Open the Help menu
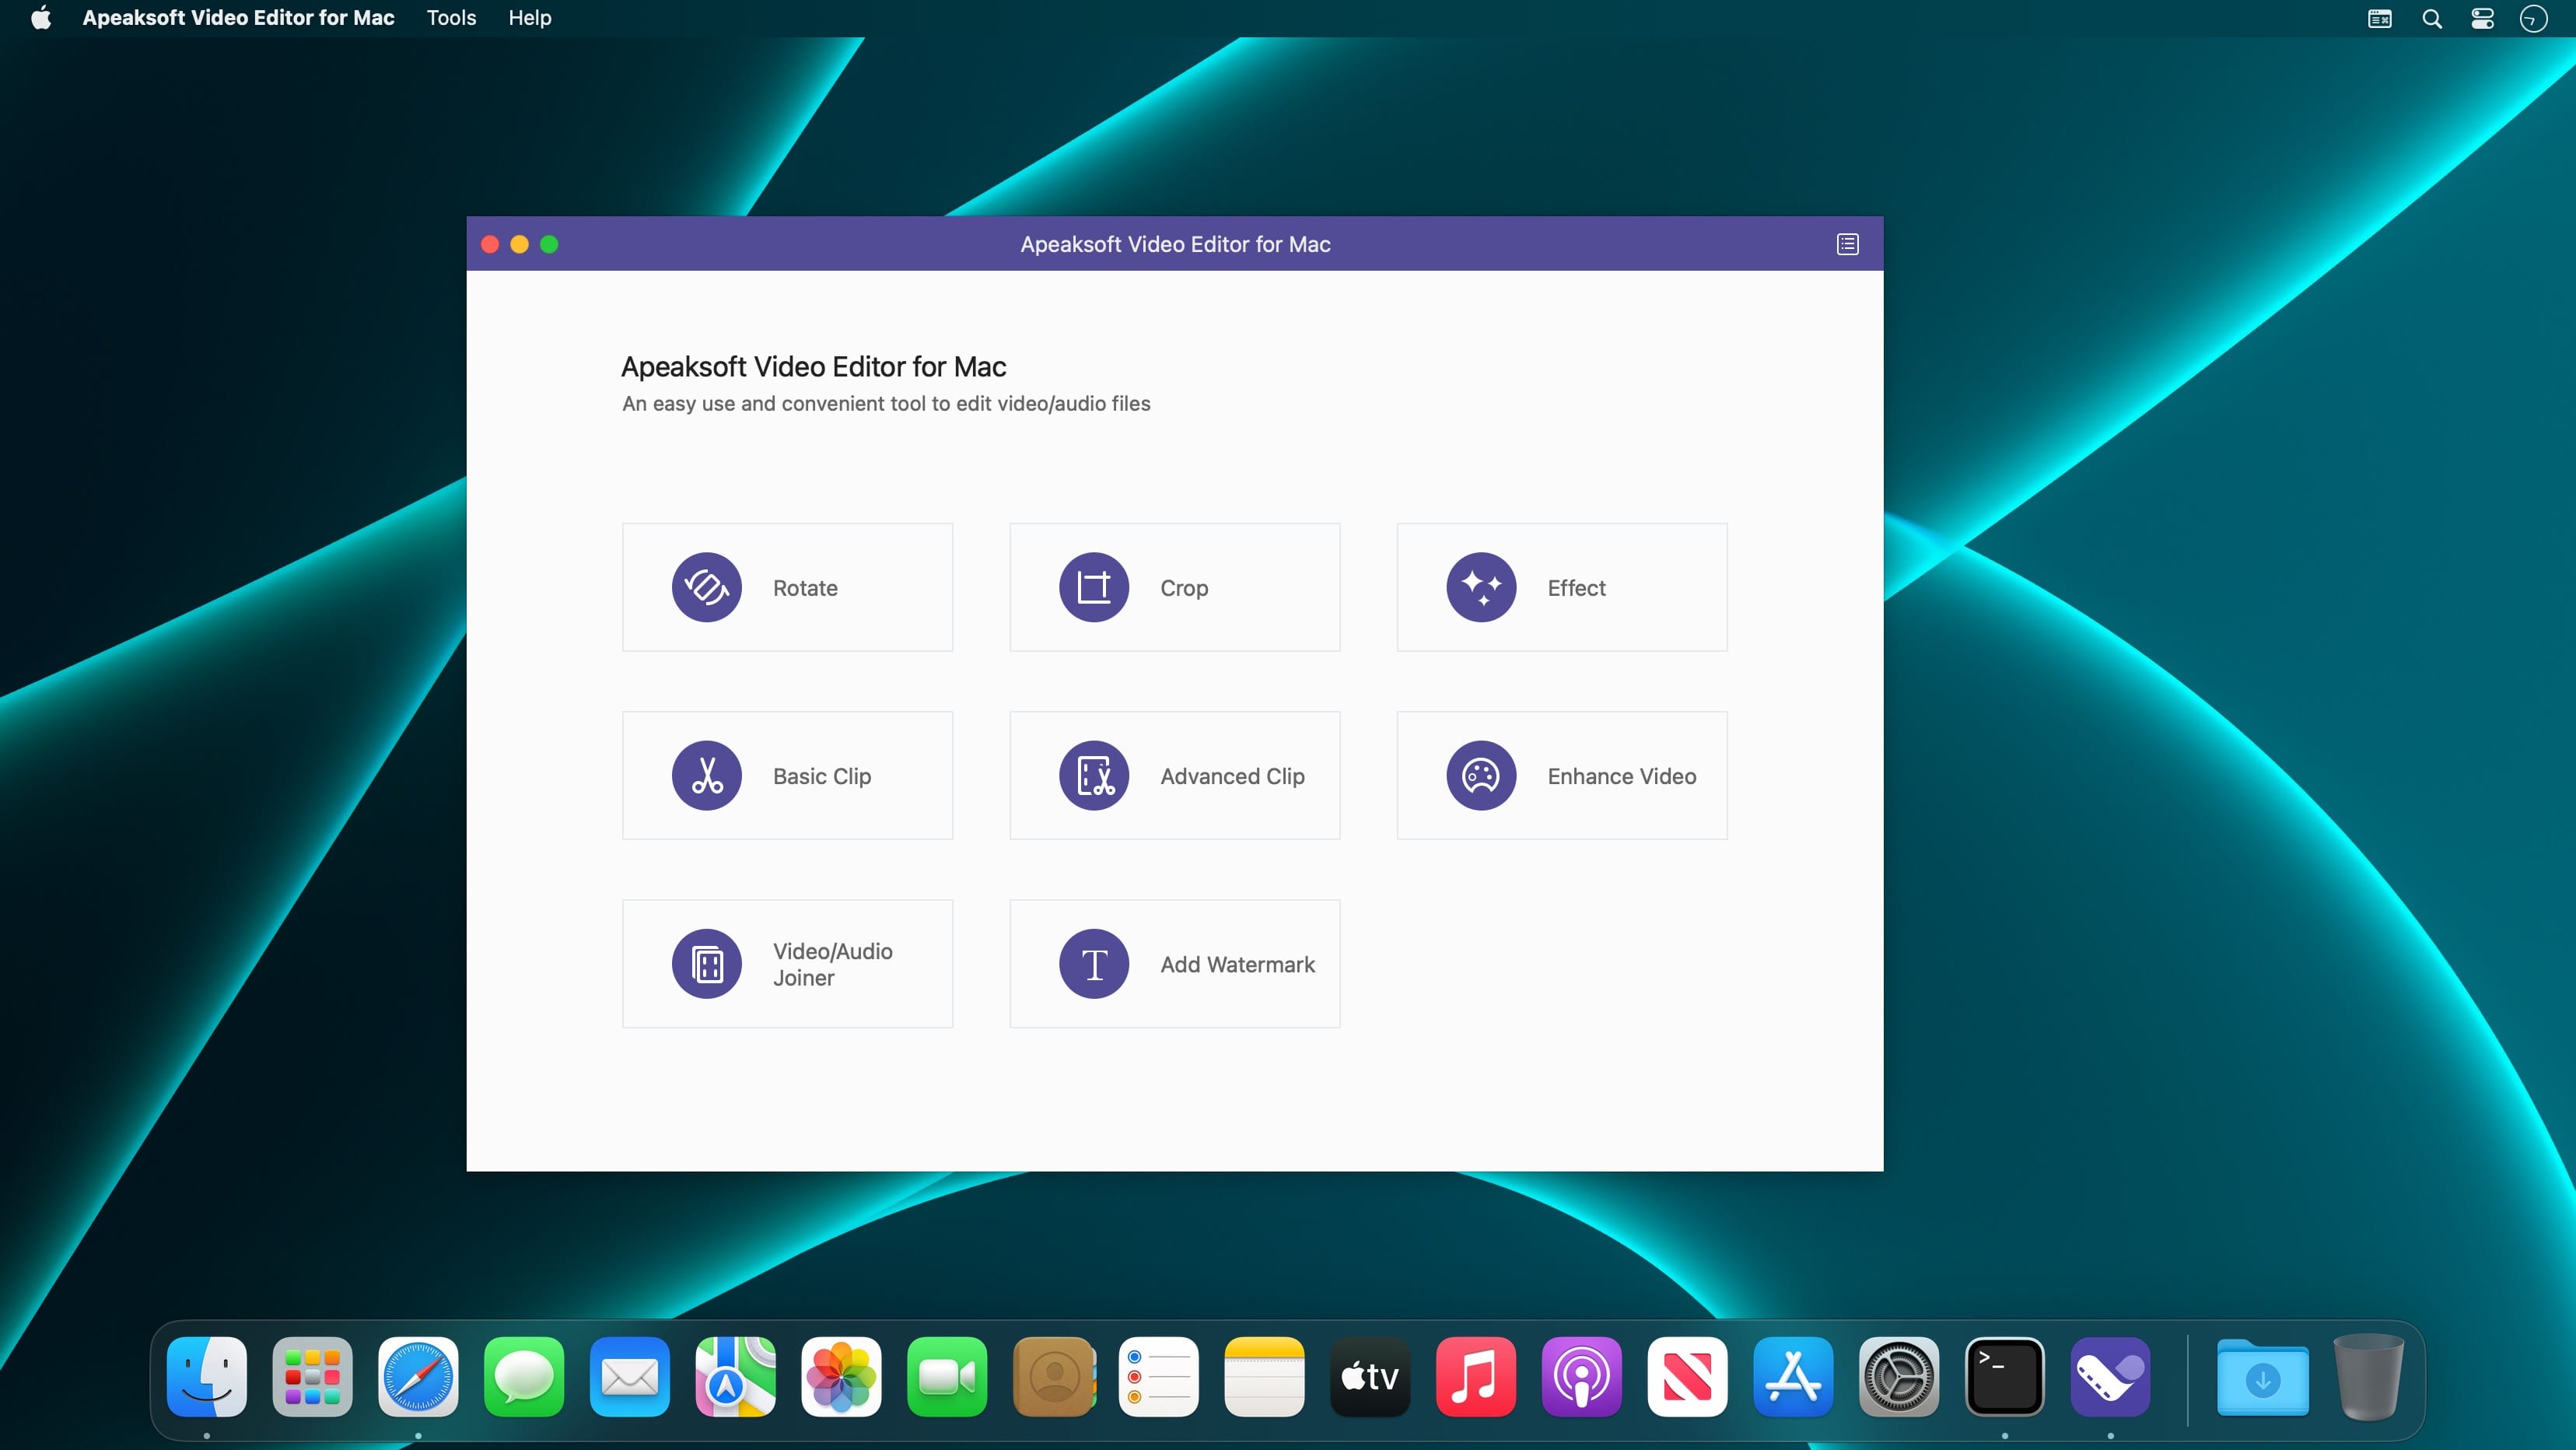The height and width of the screenshot is (1450, 2576). pos(529,18)
